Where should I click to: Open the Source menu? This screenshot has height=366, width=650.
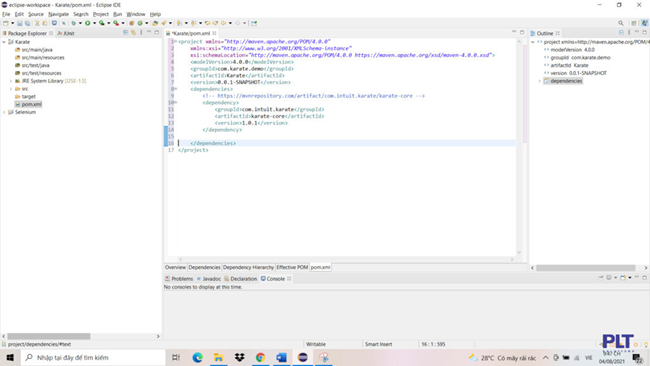[36, 14]
